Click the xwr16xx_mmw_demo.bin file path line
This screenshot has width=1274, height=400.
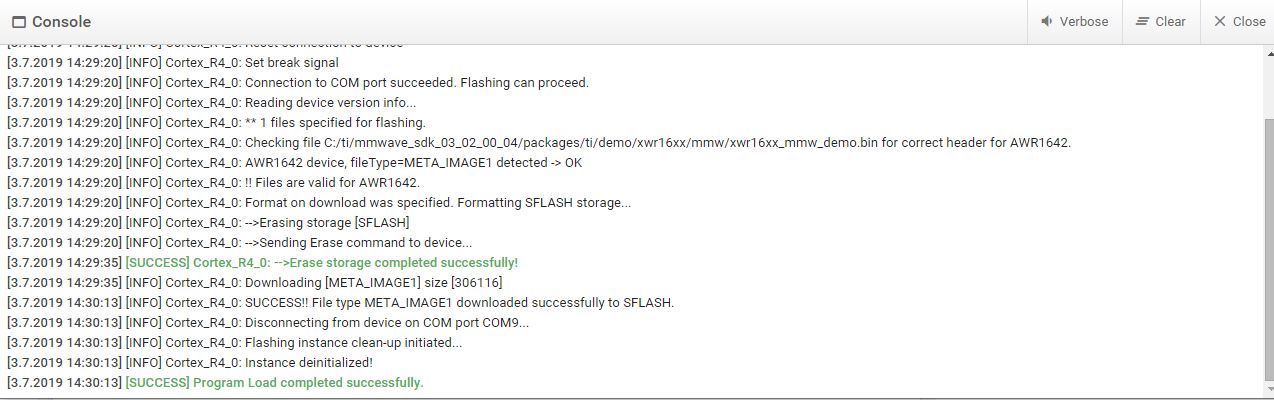(539, 143)
